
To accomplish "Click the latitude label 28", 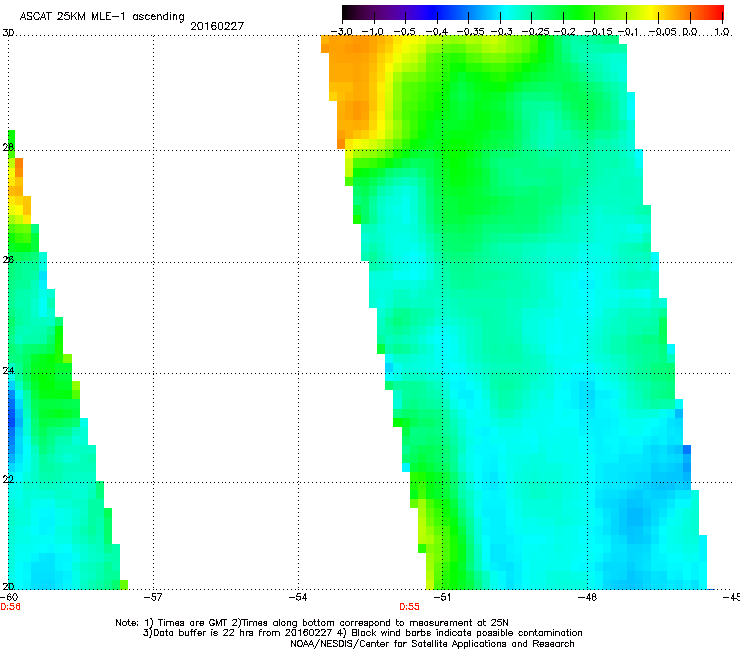I will point(8,147).
